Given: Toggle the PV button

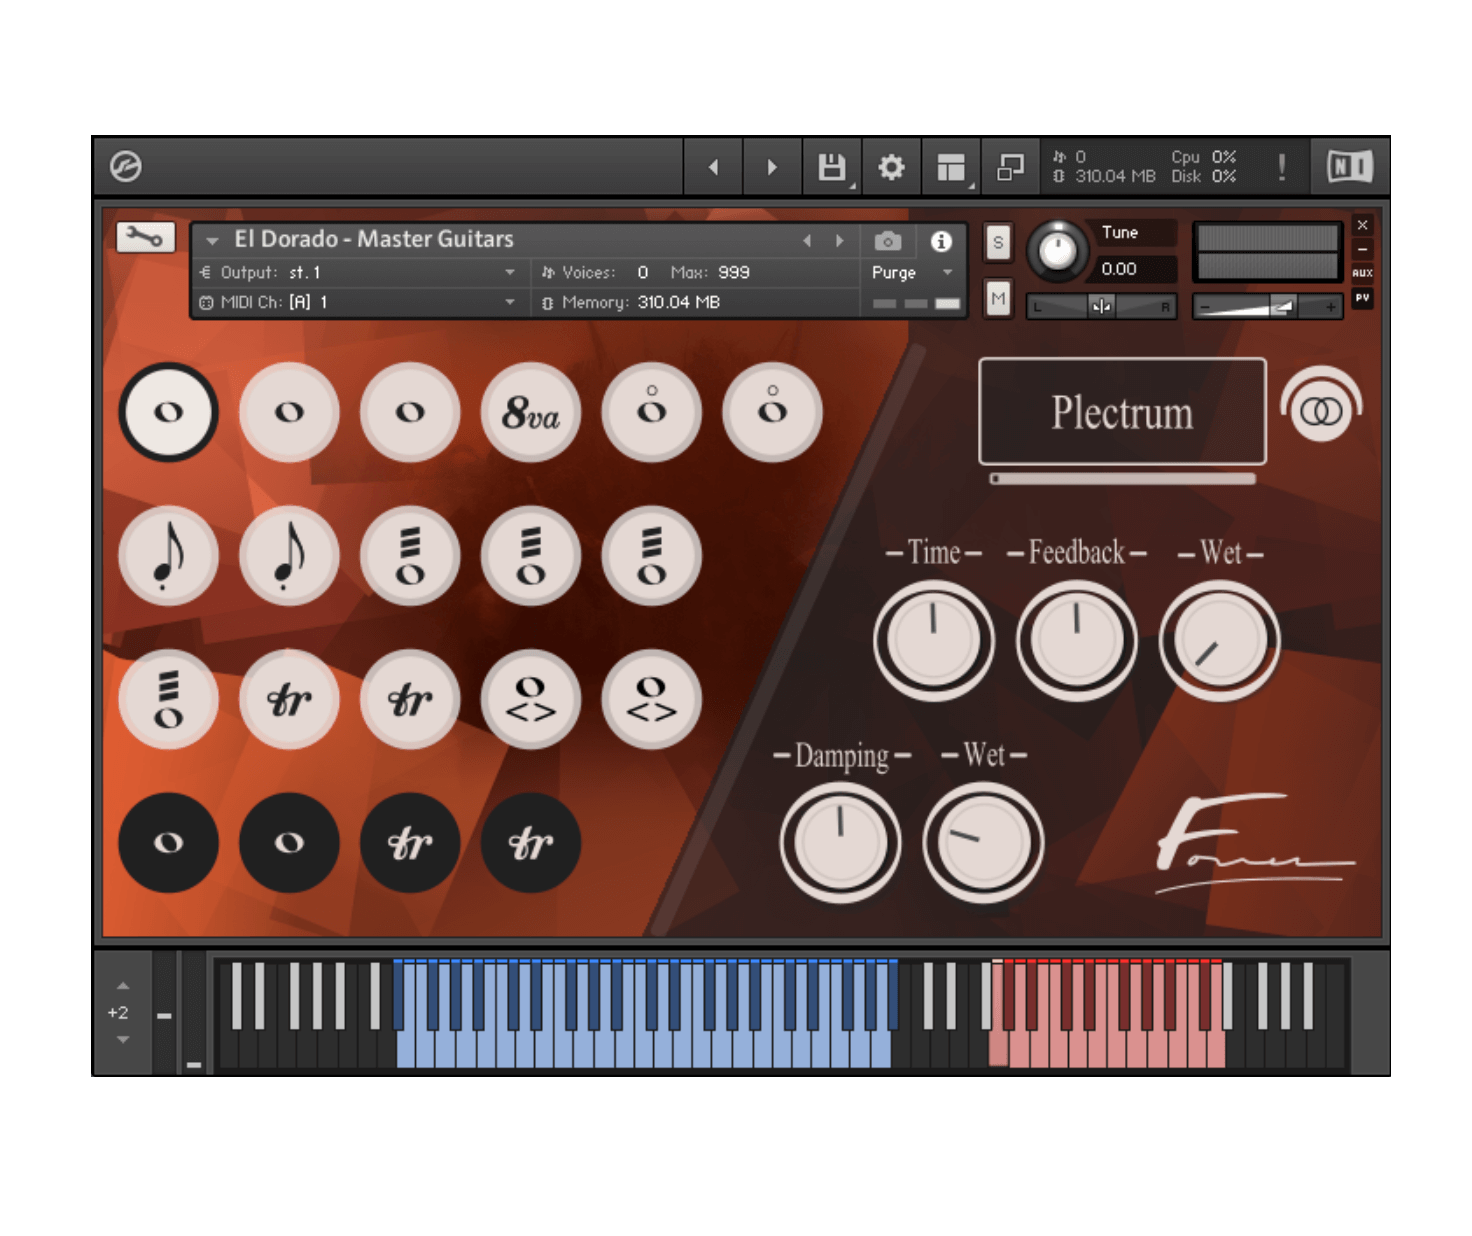Looking at the screenshot, I should click(1362, 298).
